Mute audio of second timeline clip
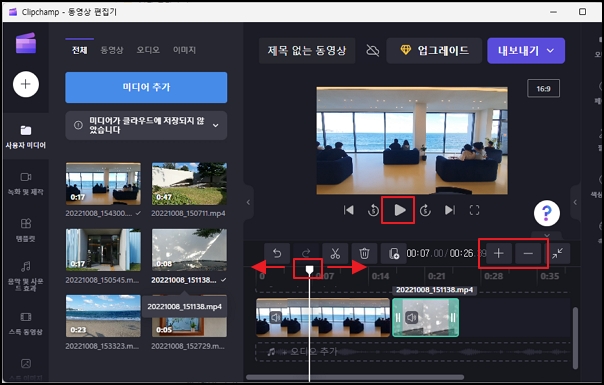Viewport: 604px width, 385px height. [412, 318]
